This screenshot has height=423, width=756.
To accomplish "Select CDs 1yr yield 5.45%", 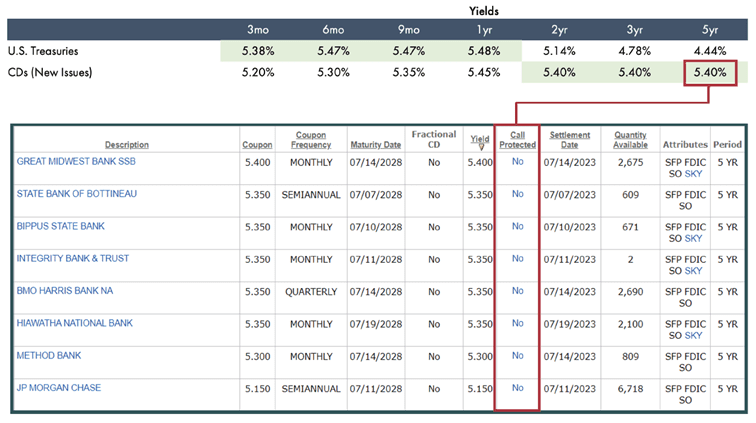I will point(484,73).
